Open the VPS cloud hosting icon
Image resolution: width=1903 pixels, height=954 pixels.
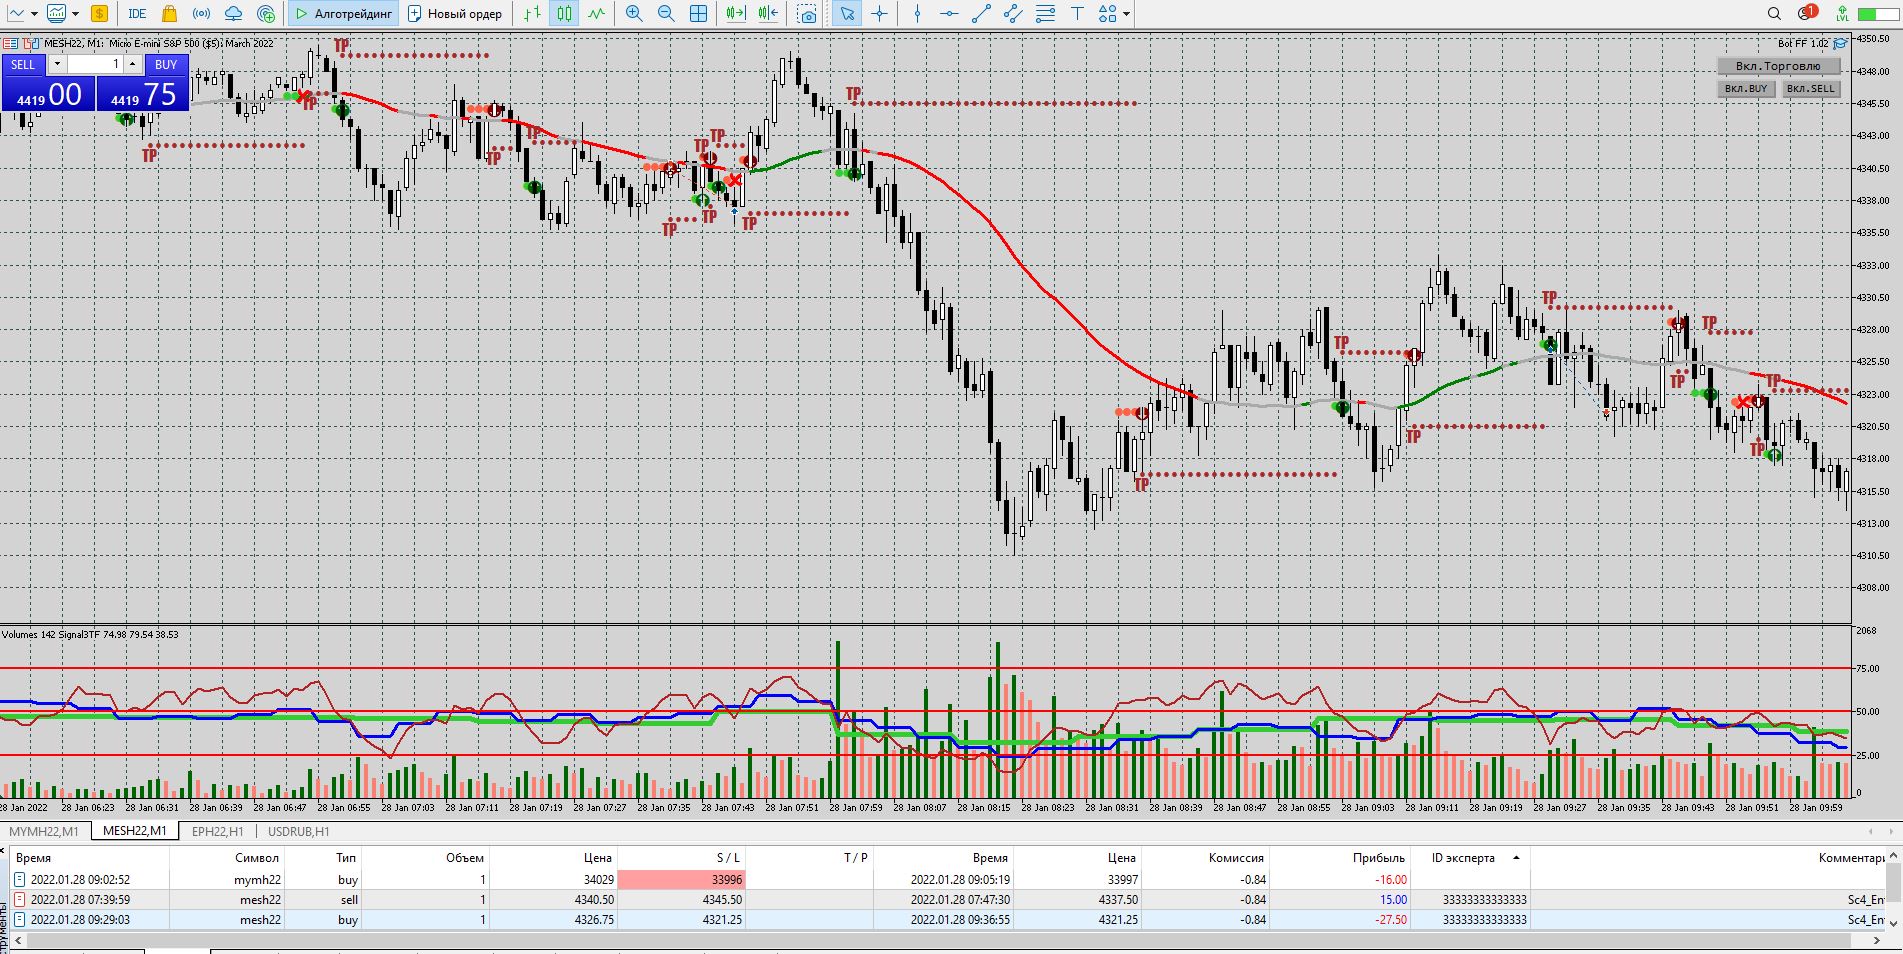pyautogui.click(x=233, y=14)
